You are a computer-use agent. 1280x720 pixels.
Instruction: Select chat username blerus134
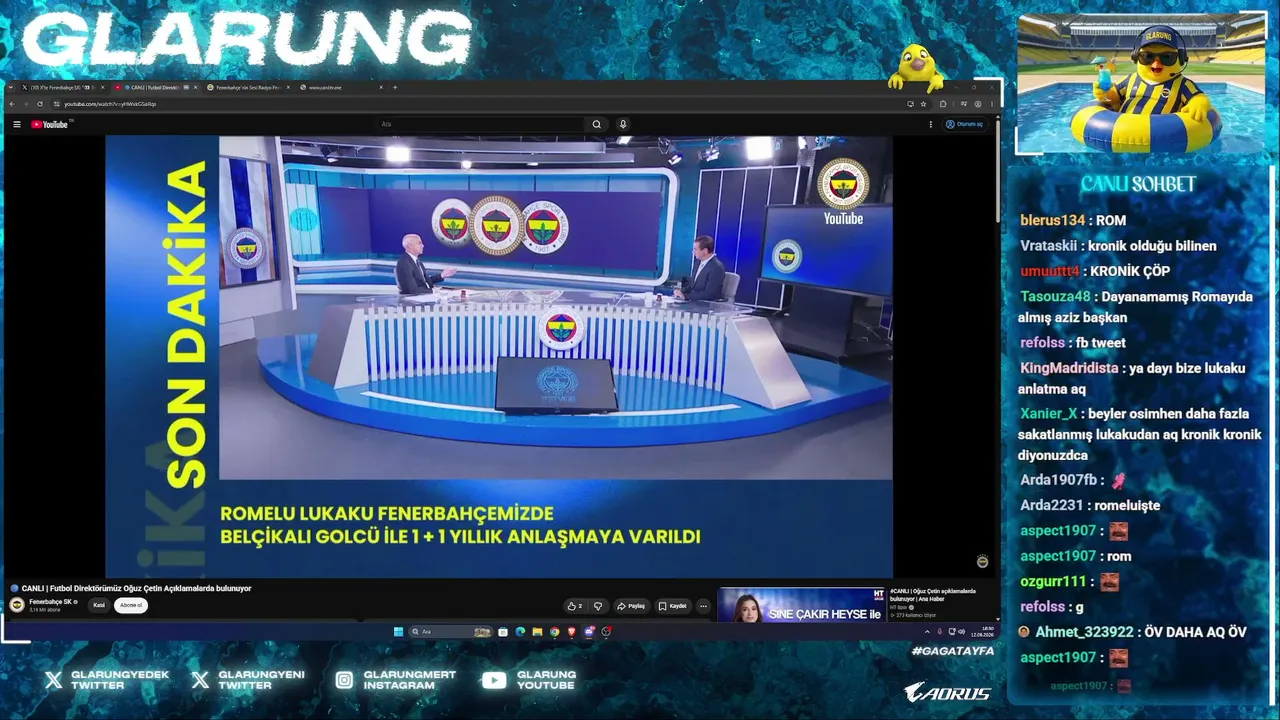(x=1052, y=220)
